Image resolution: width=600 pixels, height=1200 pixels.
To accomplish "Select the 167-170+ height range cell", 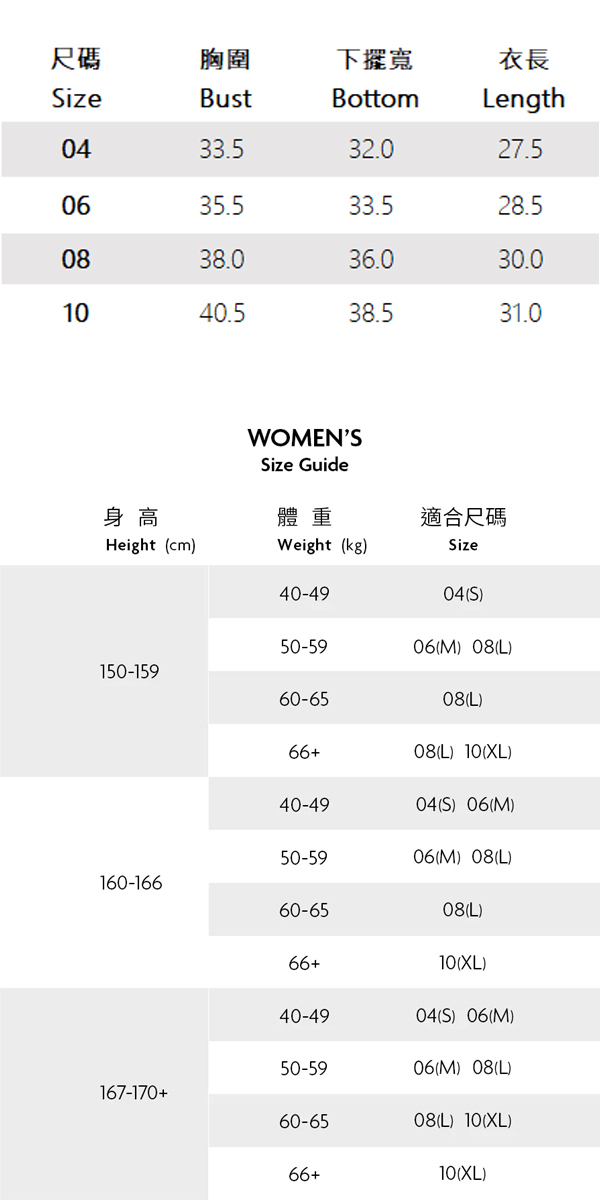I will click(x=134, y=1094).
